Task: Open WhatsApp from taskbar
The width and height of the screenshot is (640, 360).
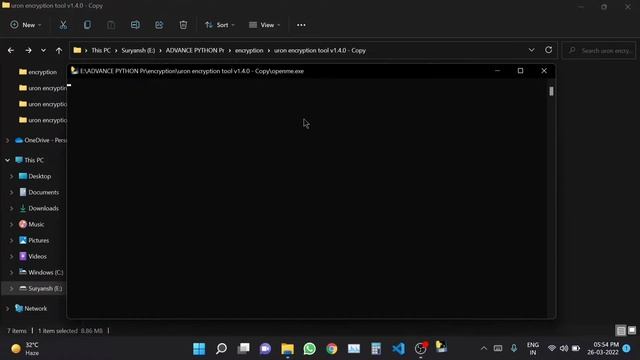Action: 310,349
